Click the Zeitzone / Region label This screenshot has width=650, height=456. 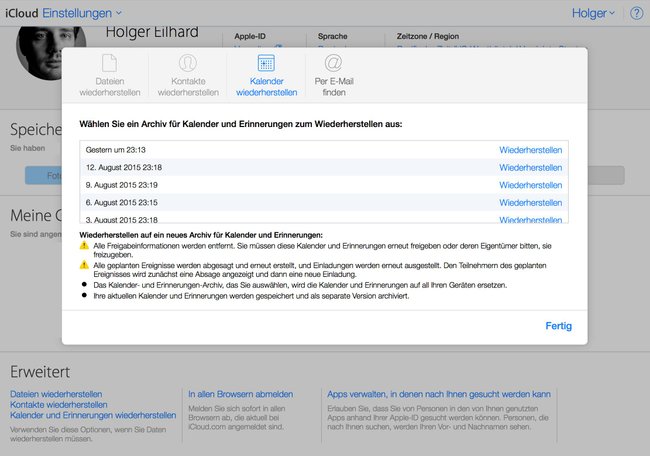[427, 36]
